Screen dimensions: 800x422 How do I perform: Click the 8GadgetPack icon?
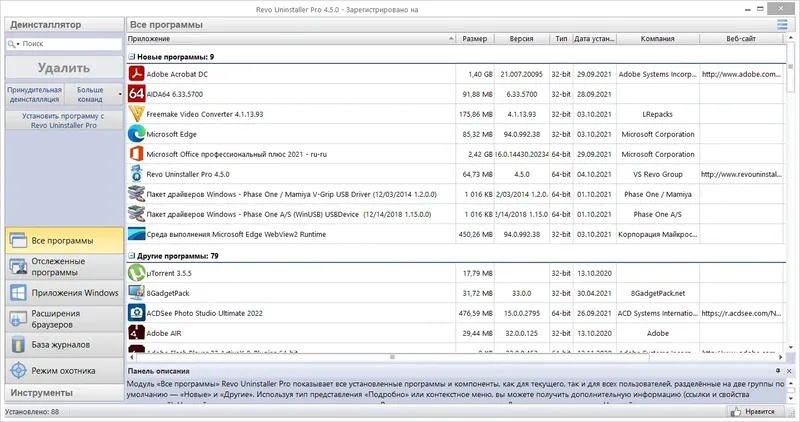click(x=136, y=293)
